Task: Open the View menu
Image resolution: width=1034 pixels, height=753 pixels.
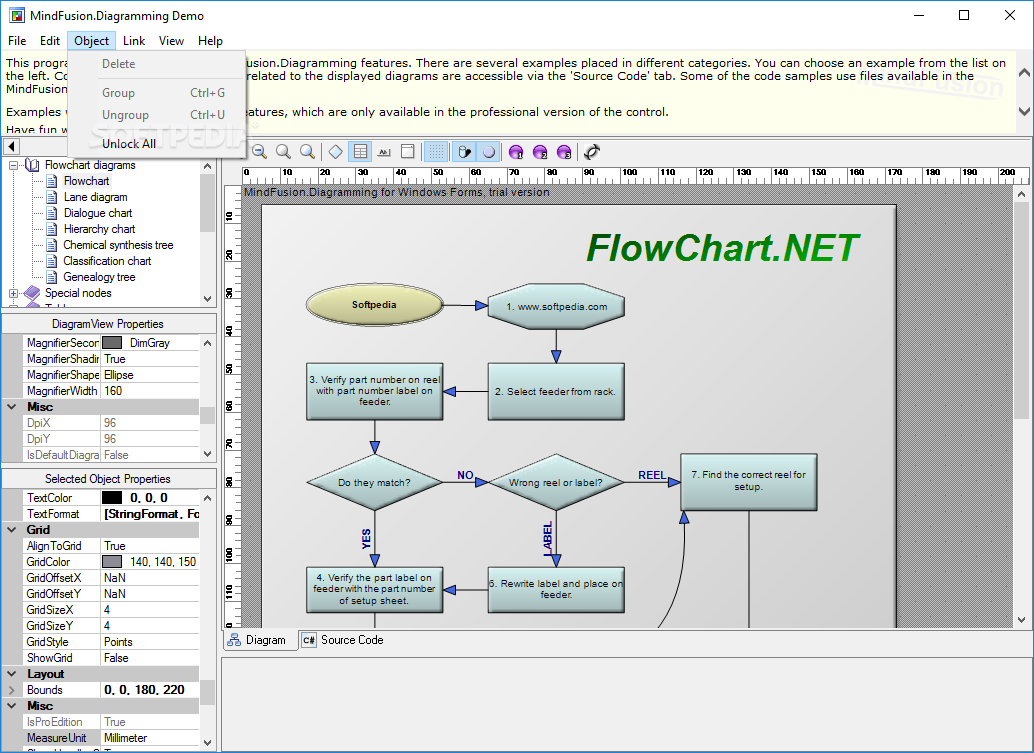Action: coord(171,41)
